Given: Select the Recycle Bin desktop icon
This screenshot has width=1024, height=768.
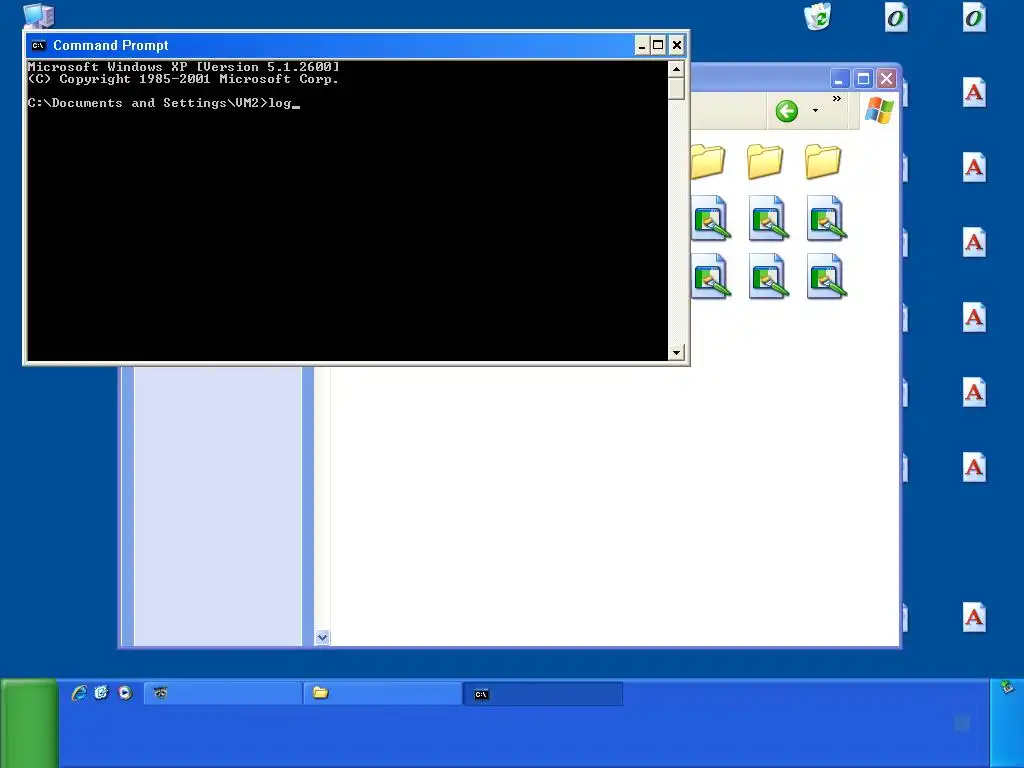Looking at the screenshot, I should pos(817,16).
